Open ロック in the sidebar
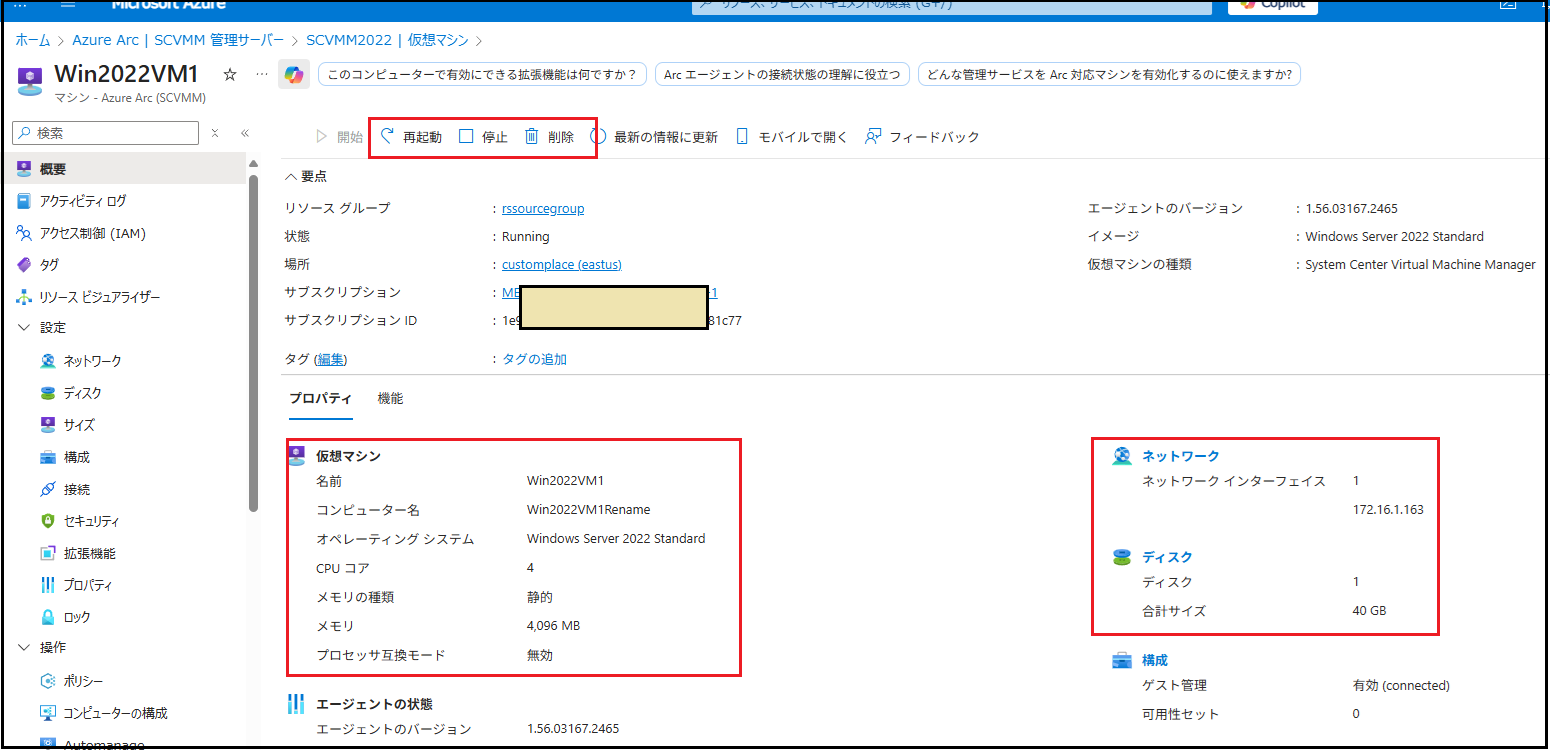The width and height of the screenshot is (1550, 750). click(x=76, y=617)
